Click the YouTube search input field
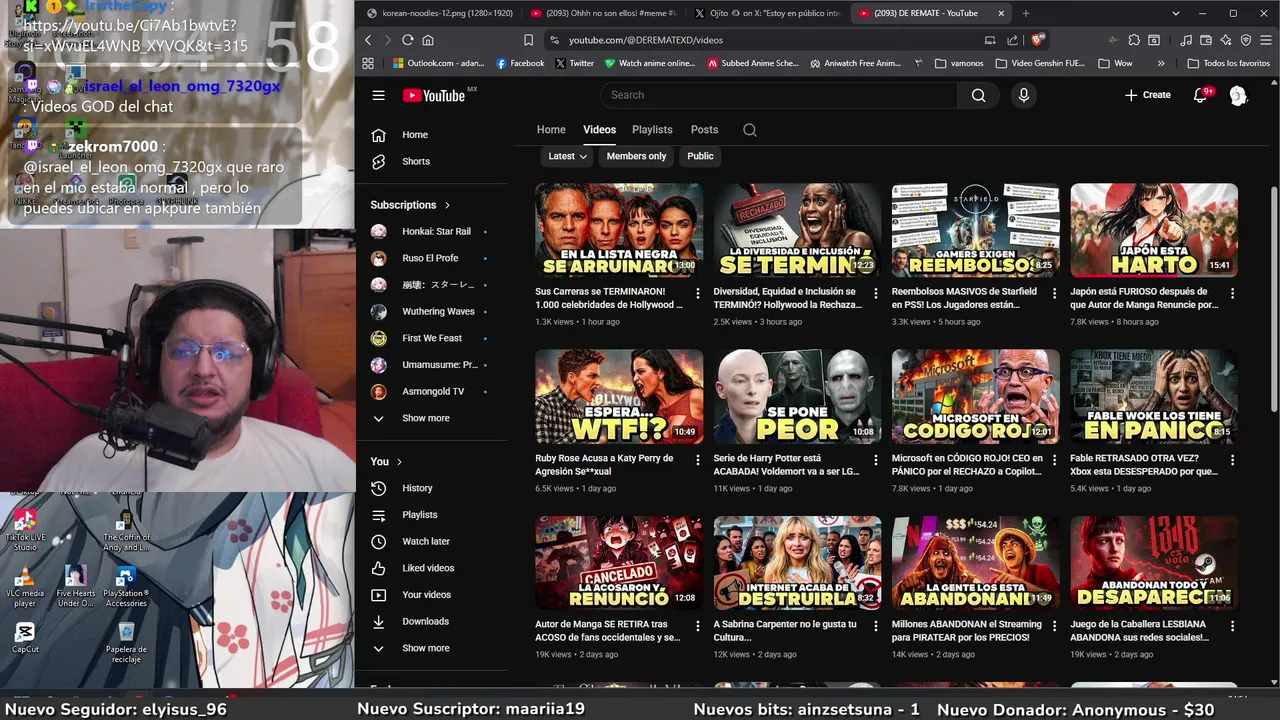The image size is (1280, 720). [x=779, y=95]
